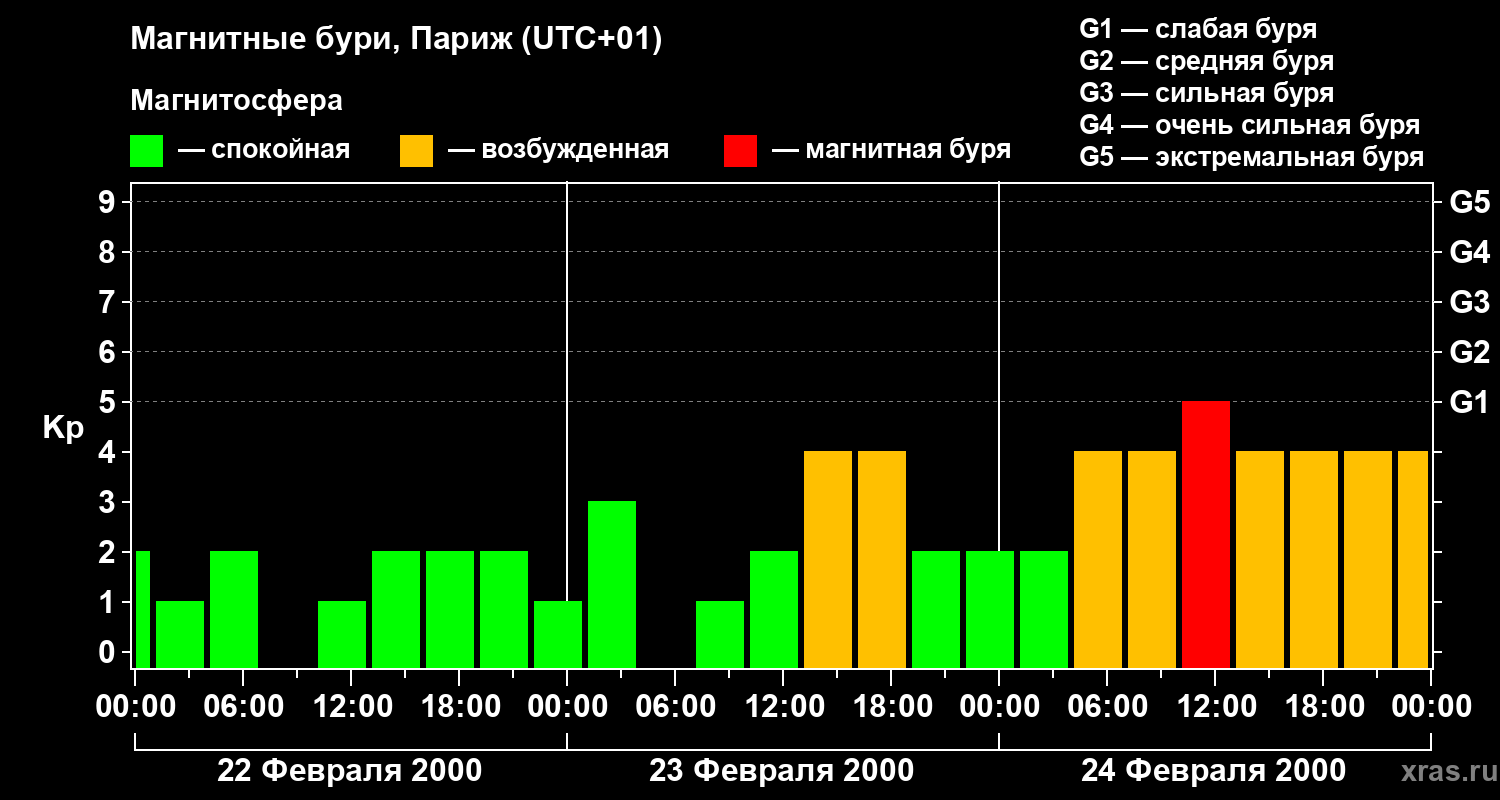
Task: Click the 'G1 — слабая буря' legend line
Action: point(1198,29)
